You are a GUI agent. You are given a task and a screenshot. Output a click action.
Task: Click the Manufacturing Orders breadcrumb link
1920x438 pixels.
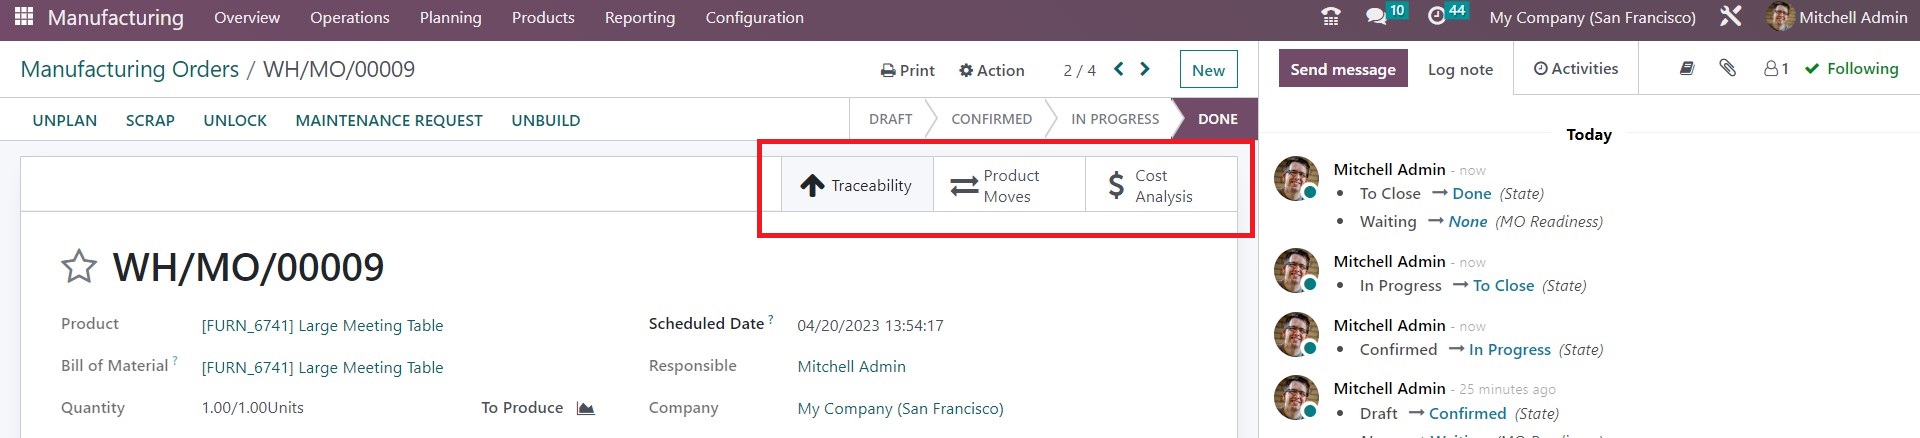coord(130,69)
